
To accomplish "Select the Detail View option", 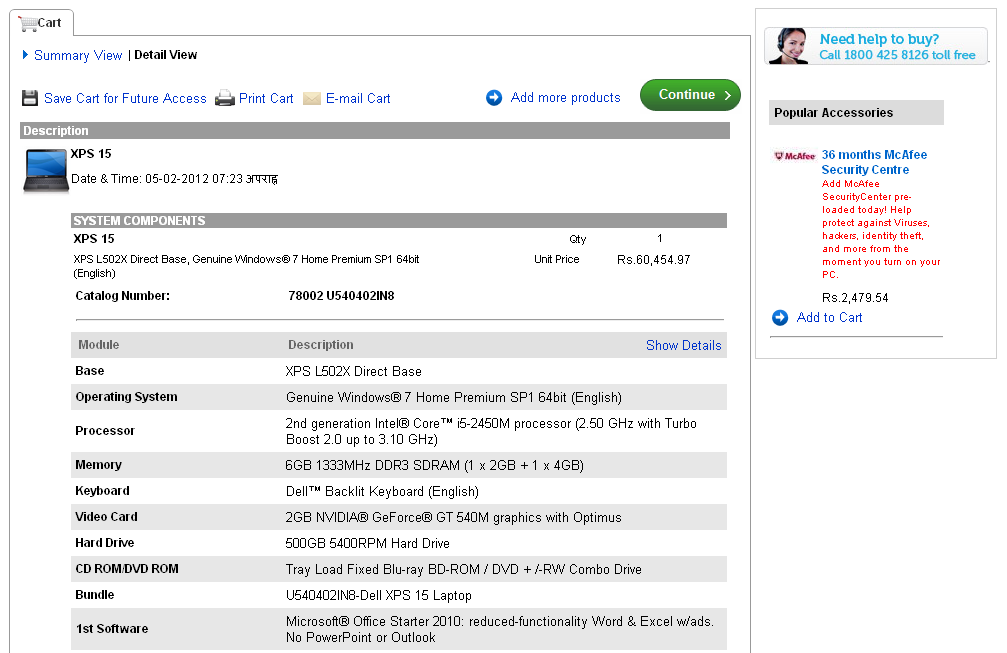I will click(x=166, y=55).
